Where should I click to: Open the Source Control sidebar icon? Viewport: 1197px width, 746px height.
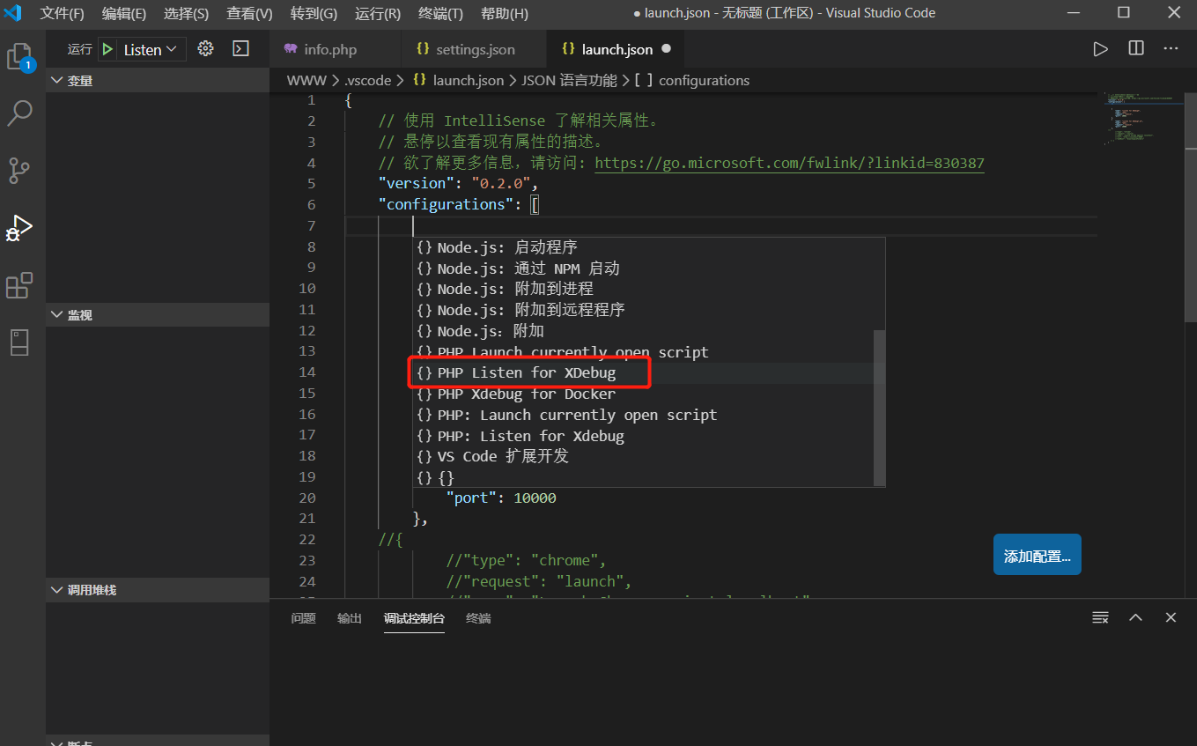click(x=20, y=170)
